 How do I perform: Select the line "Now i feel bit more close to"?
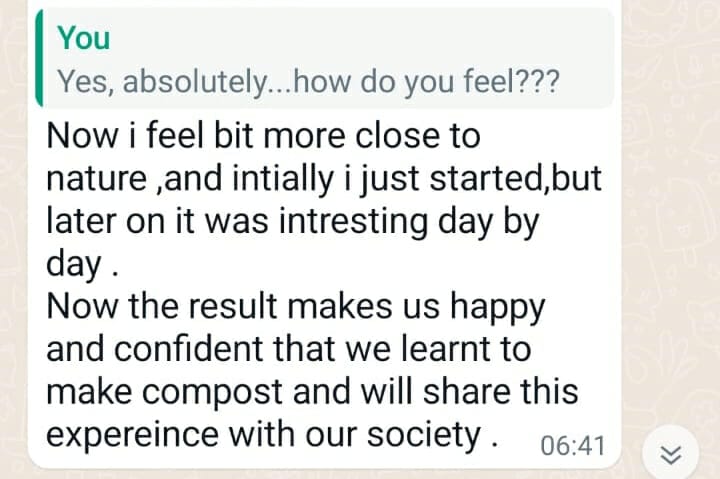263,135
